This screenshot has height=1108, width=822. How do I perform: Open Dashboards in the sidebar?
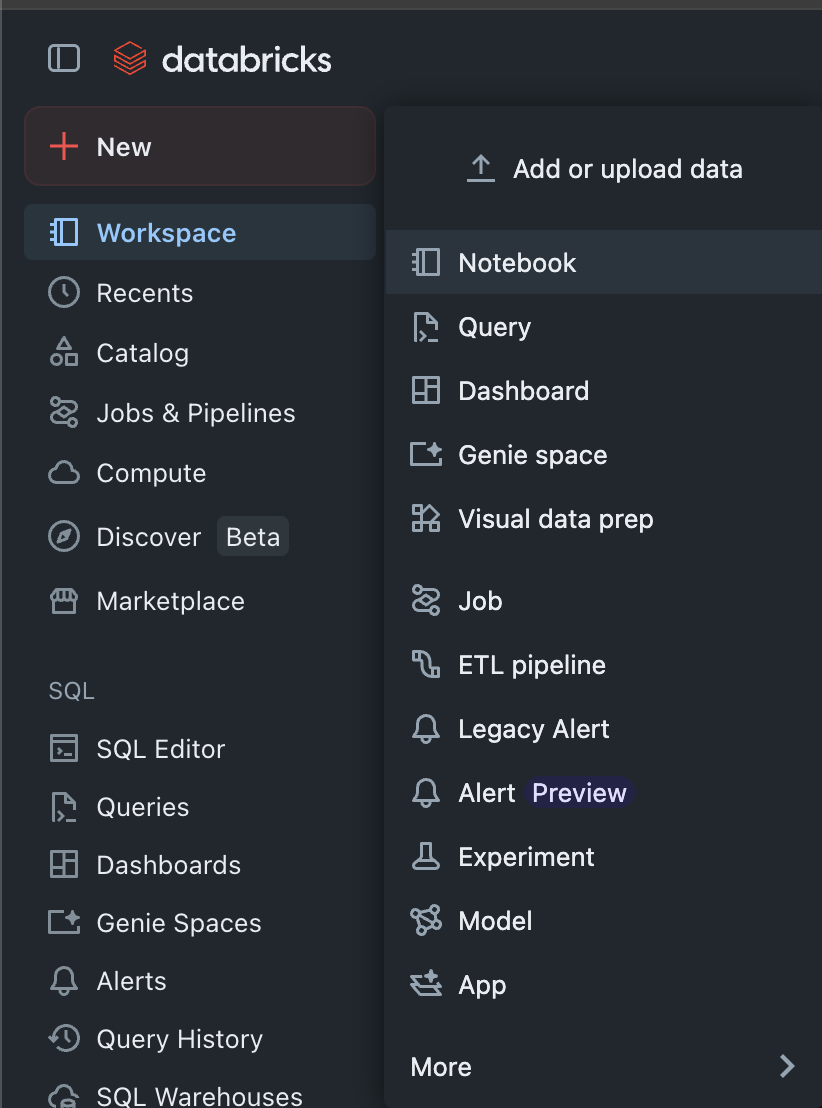coord(200,865)
